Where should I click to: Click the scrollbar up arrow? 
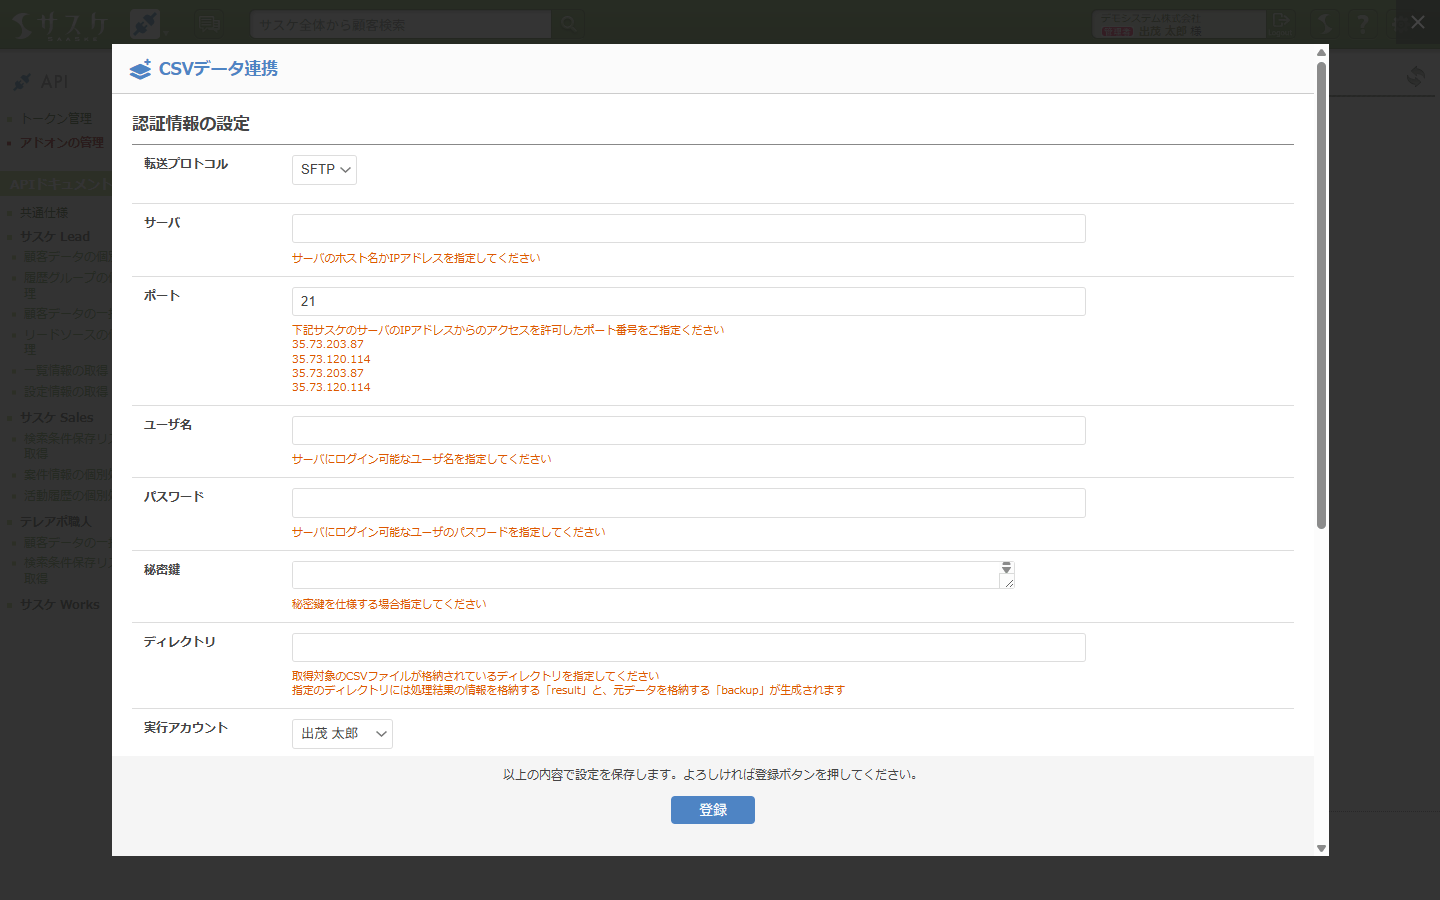(1321, 53)
